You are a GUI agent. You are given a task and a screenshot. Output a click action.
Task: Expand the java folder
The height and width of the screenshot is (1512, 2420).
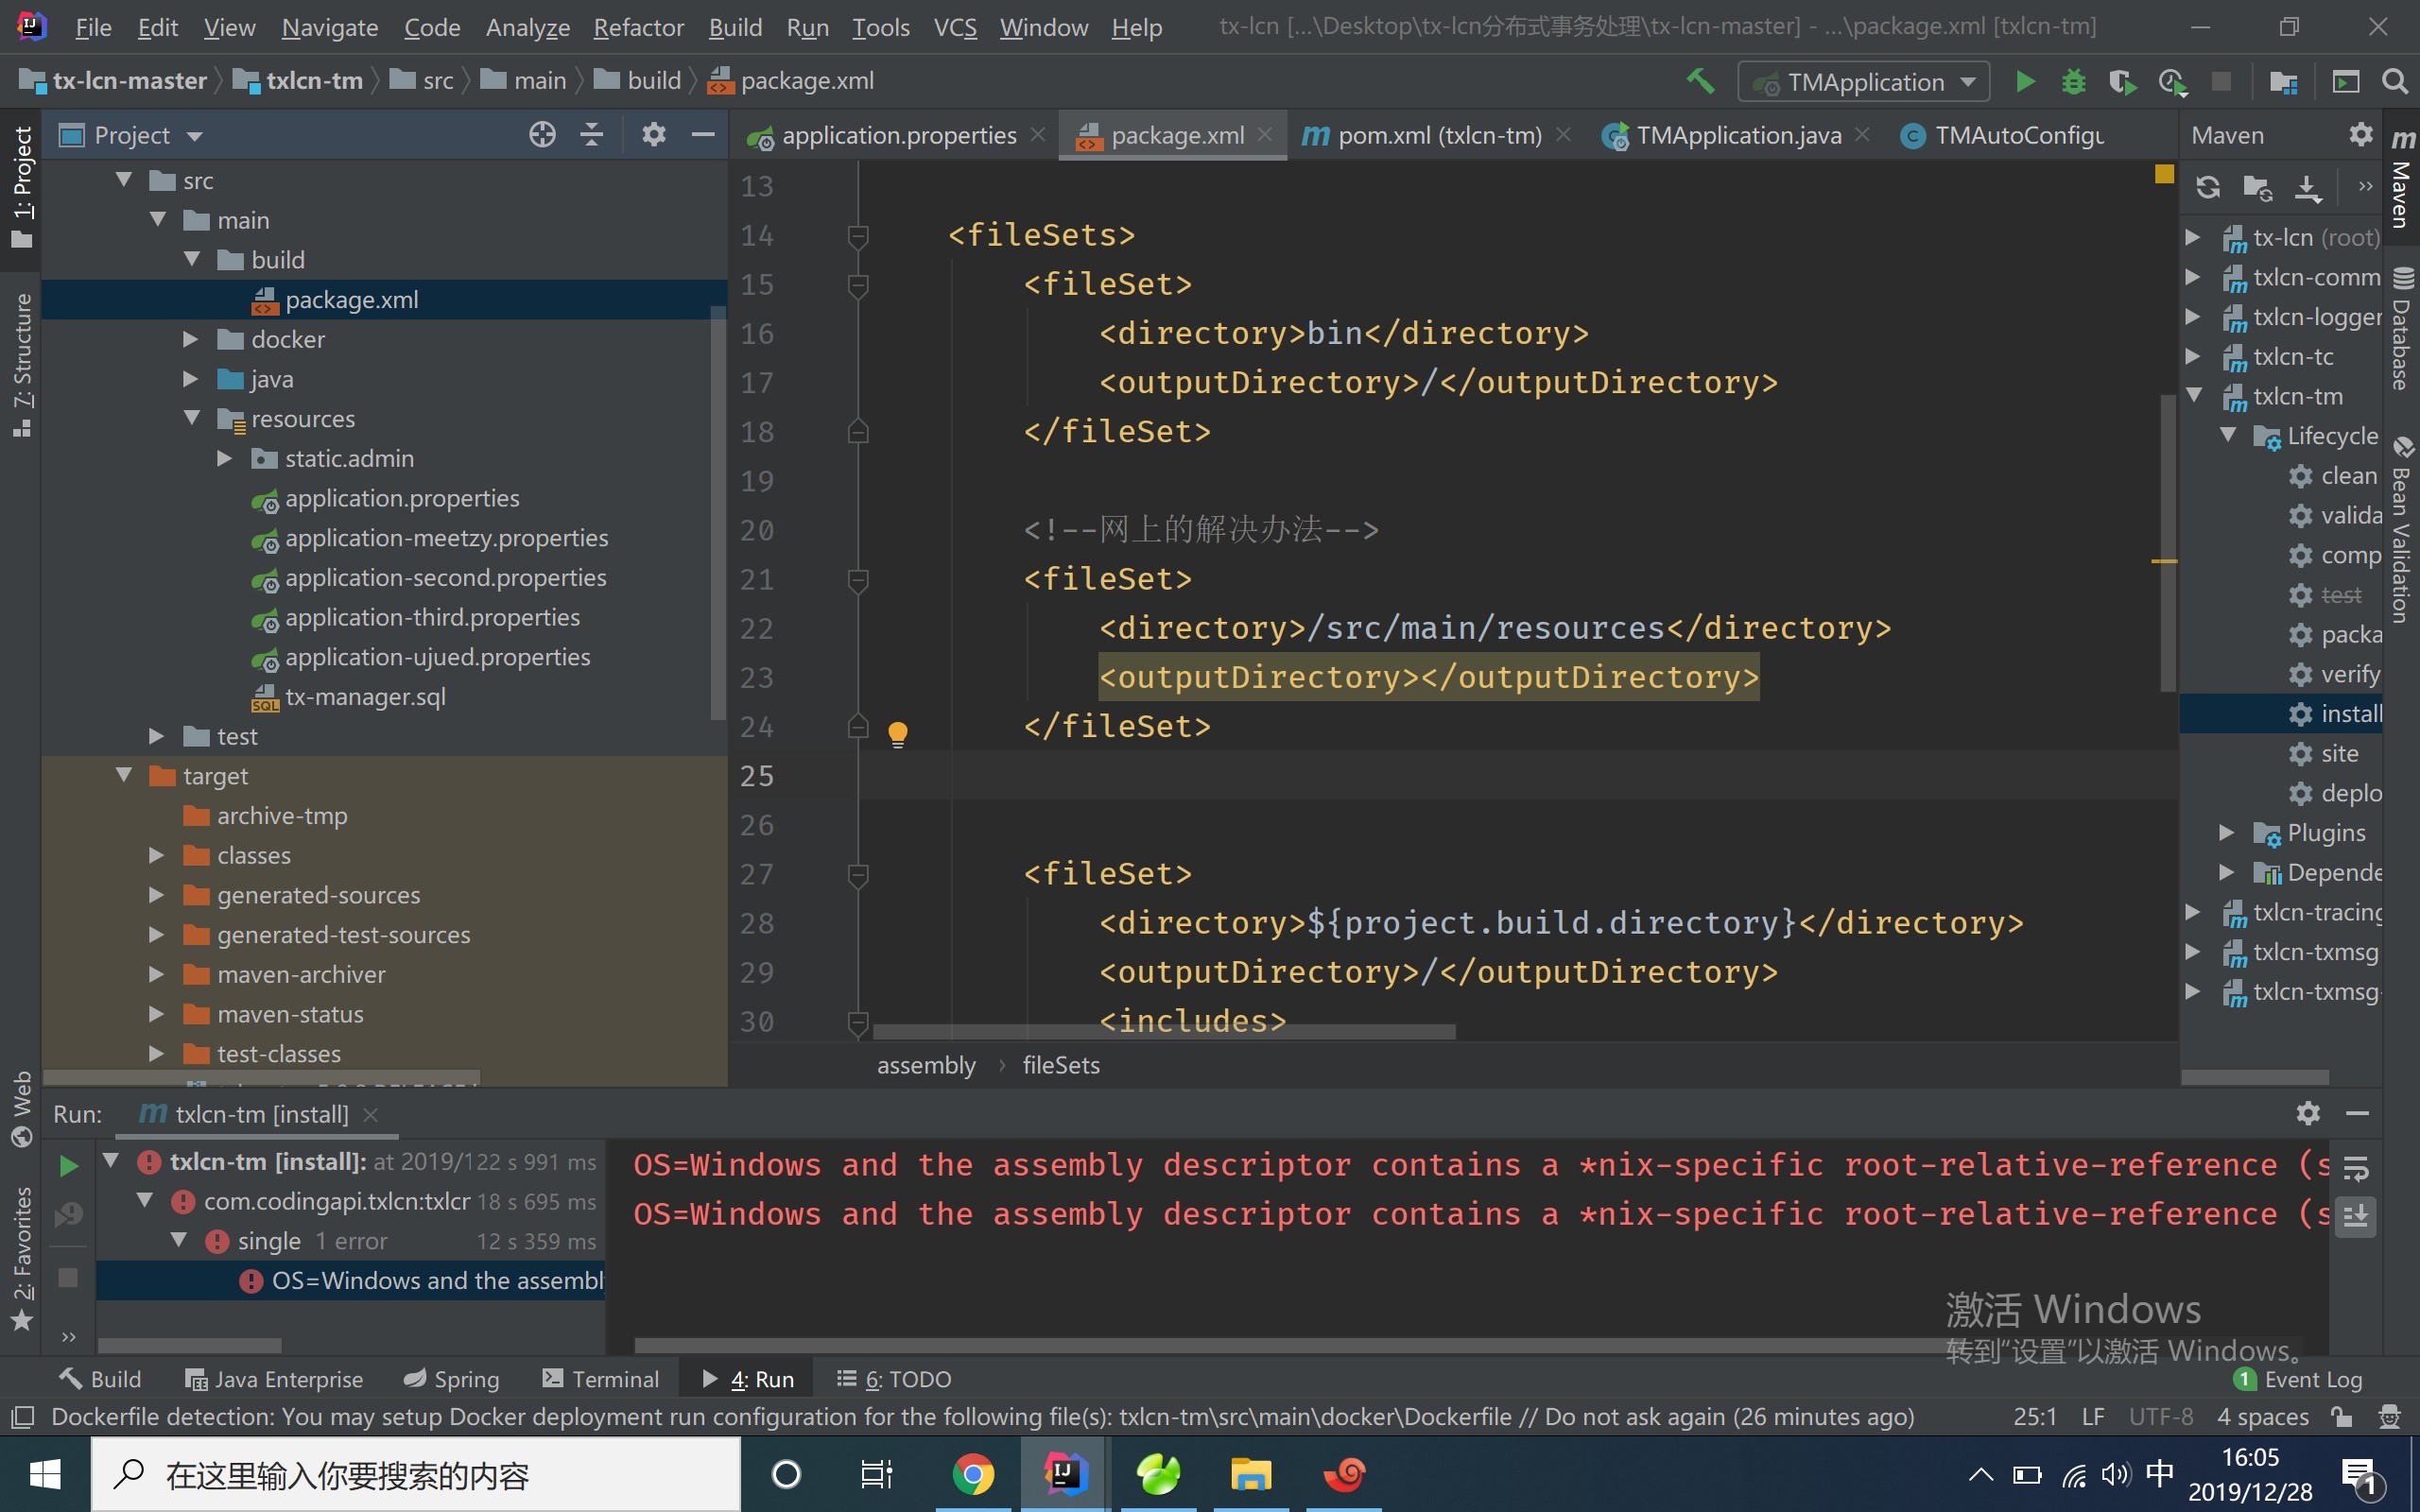click(190, 378)
